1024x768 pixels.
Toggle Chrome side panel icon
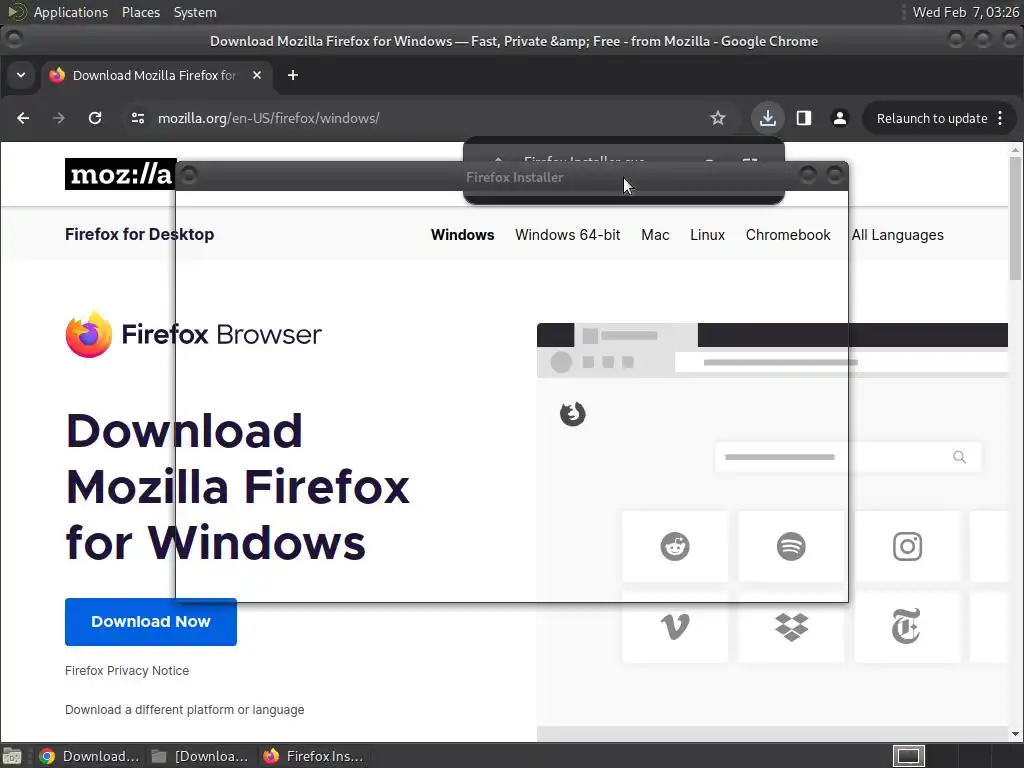click(x=804, y=118)
